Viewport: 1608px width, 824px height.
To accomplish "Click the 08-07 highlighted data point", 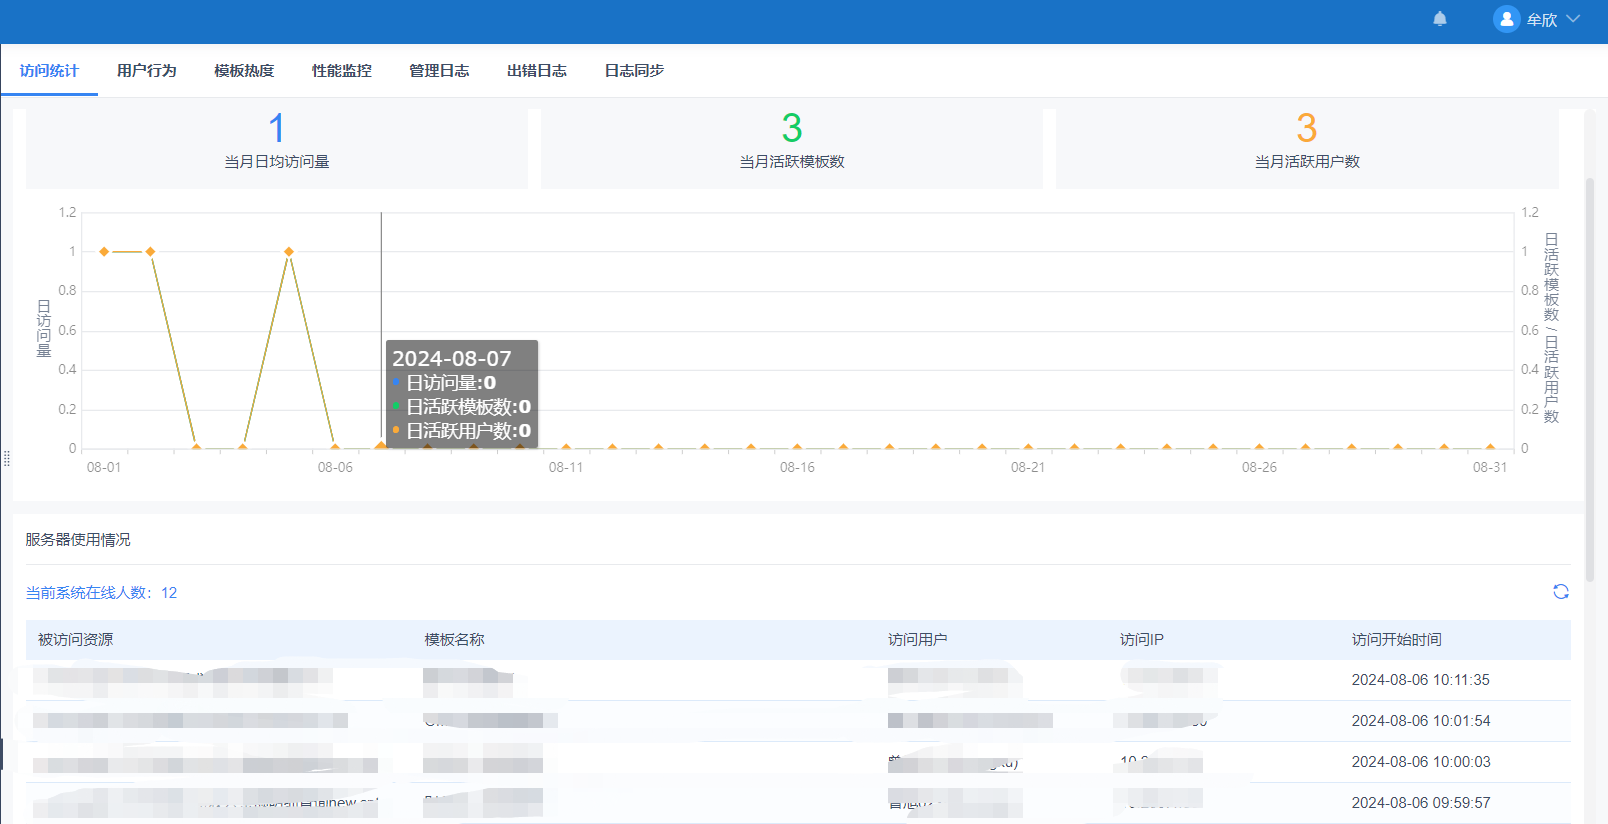I will [381, 447].
